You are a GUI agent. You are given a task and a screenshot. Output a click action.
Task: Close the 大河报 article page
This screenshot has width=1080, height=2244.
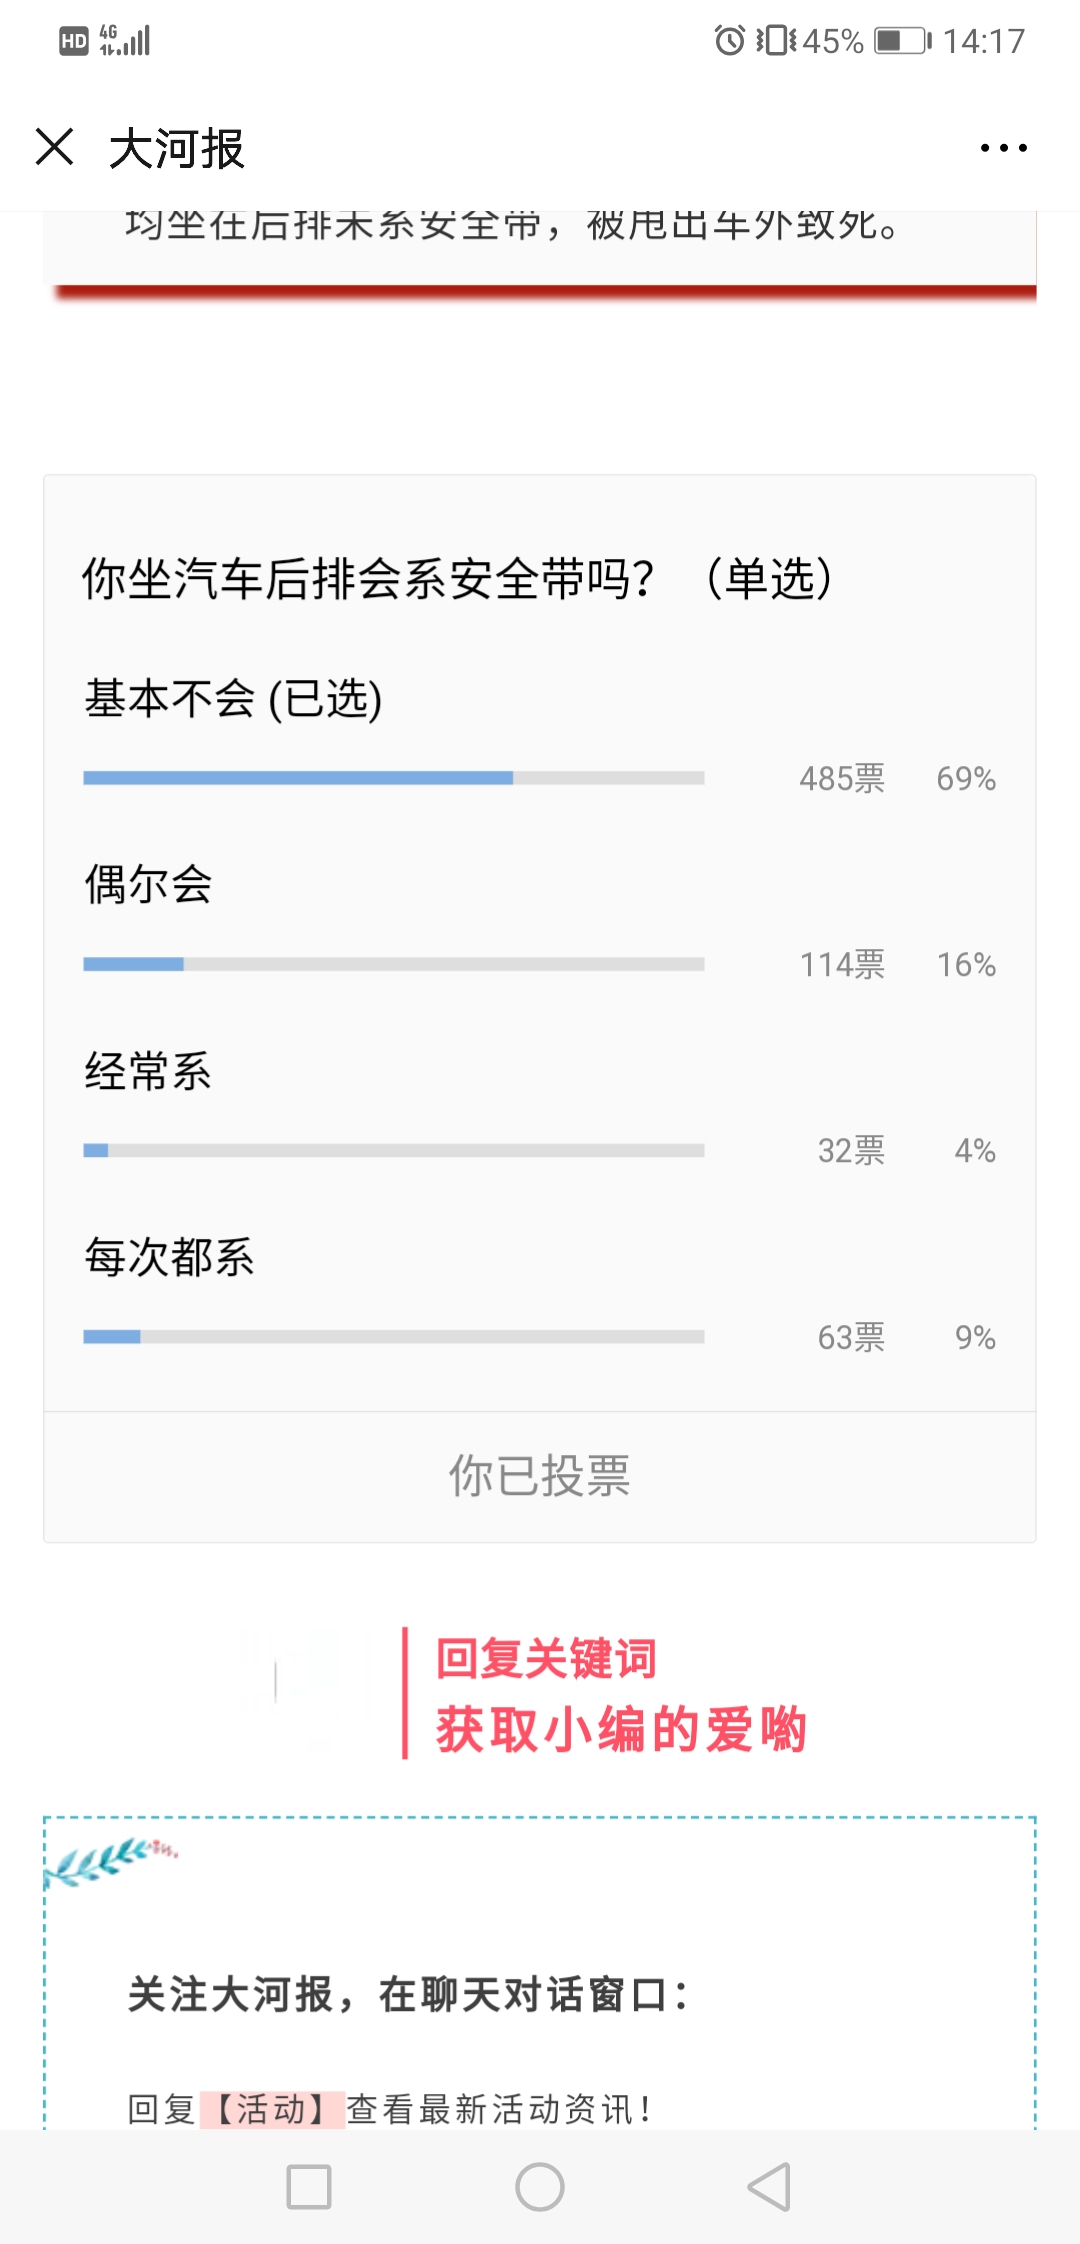[x=55, y=147]
